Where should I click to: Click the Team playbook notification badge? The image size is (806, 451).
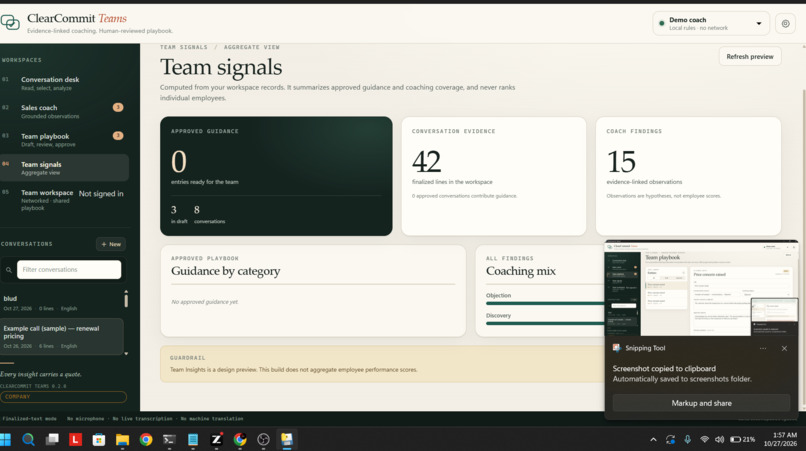(x=118, y=136)
